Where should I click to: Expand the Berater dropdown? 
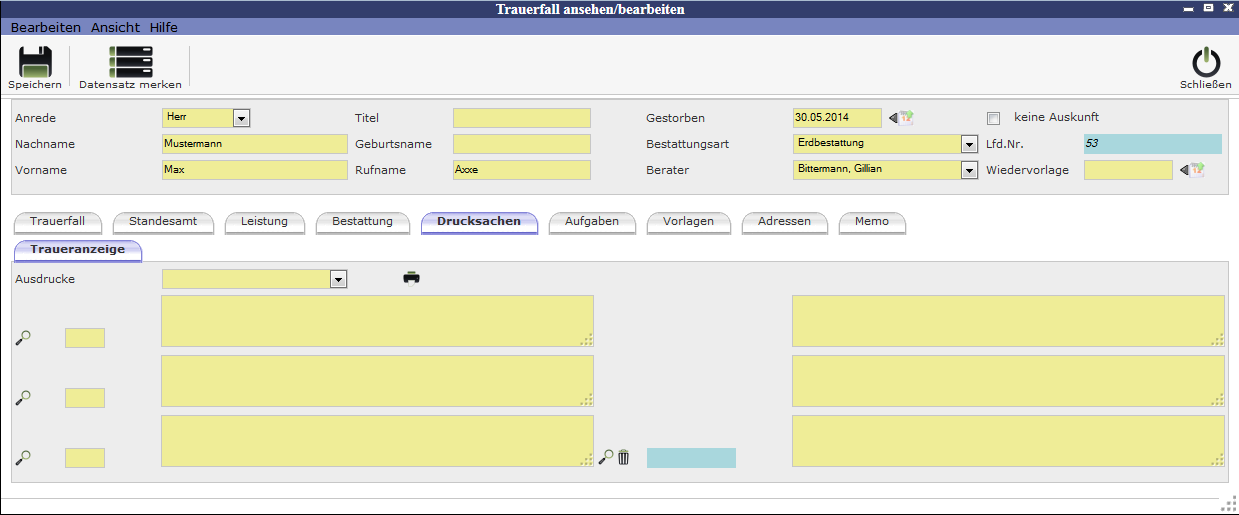click(x=968, y=170)
